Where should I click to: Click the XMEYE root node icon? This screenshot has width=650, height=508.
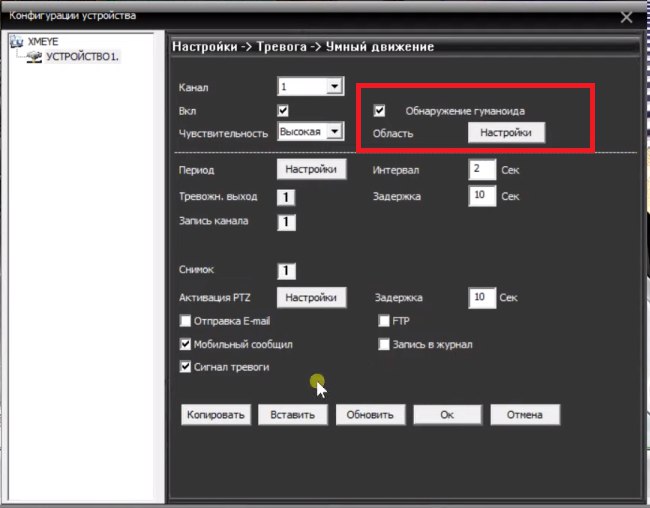(17, 41)
